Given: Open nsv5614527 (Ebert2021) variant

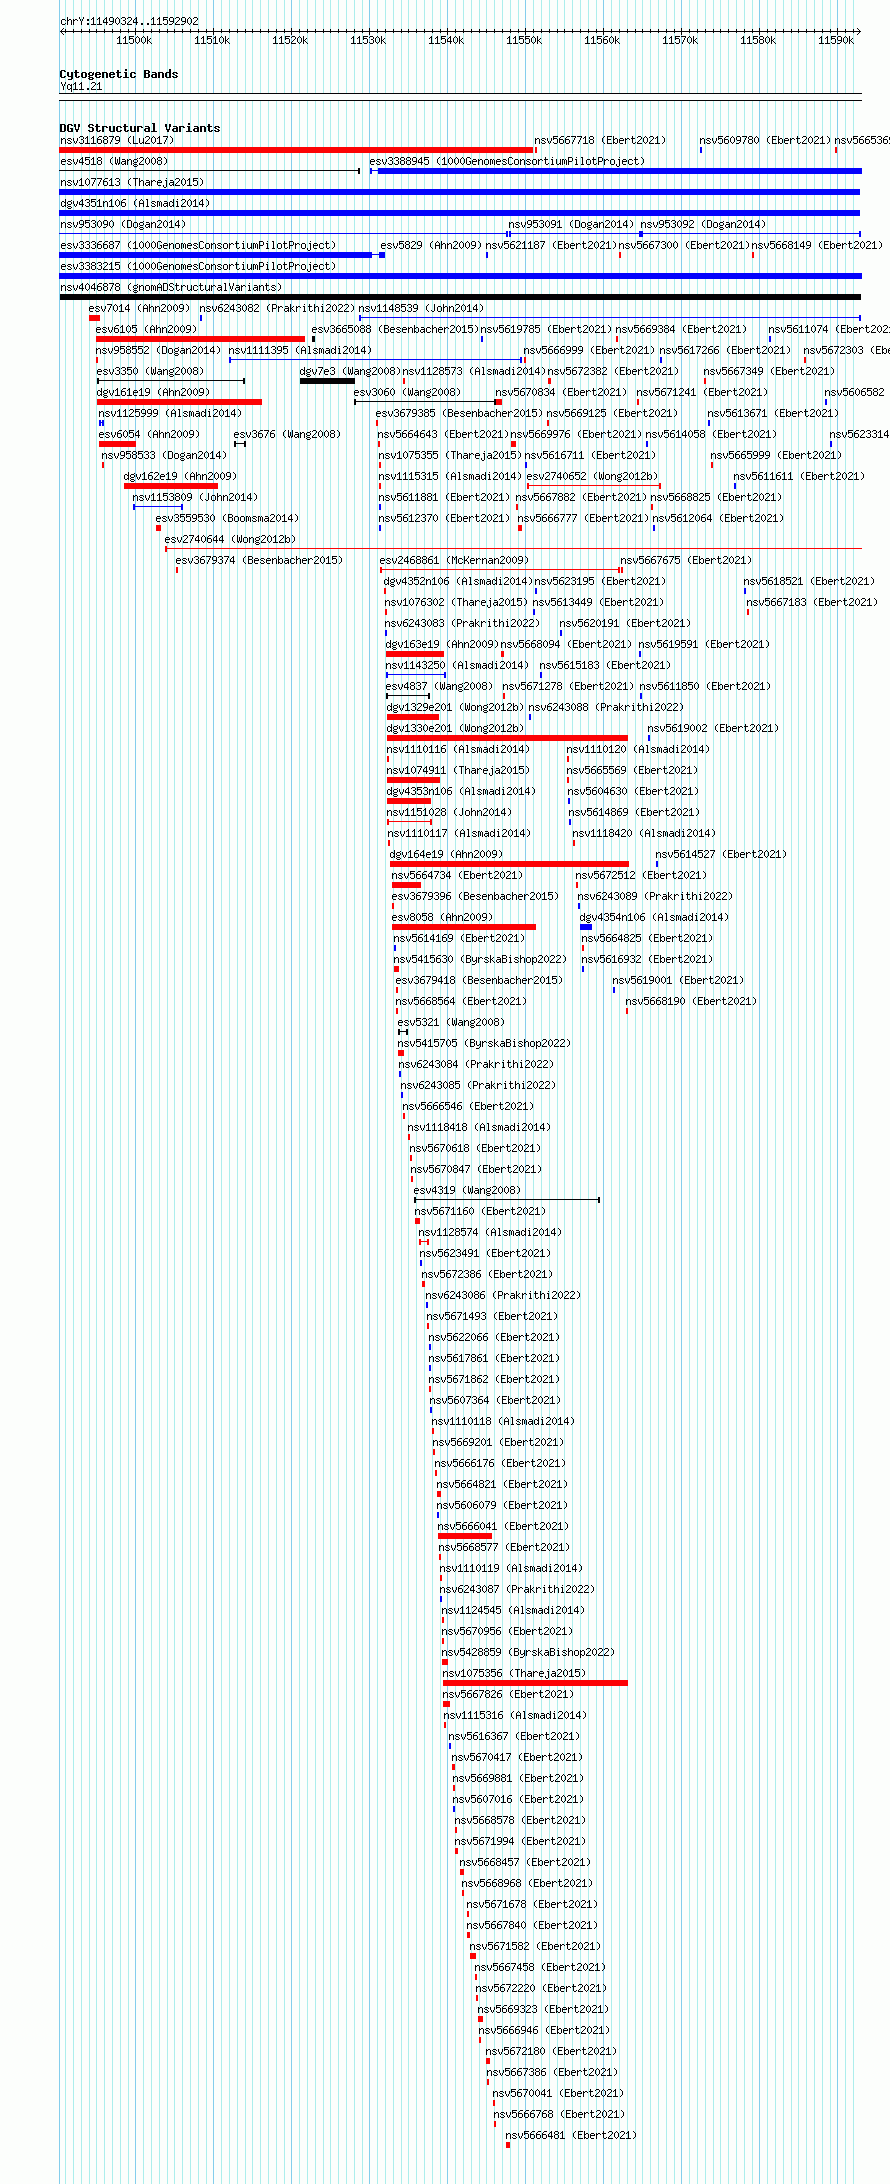Looking at the screenshot, I should [x=721, y=854].
